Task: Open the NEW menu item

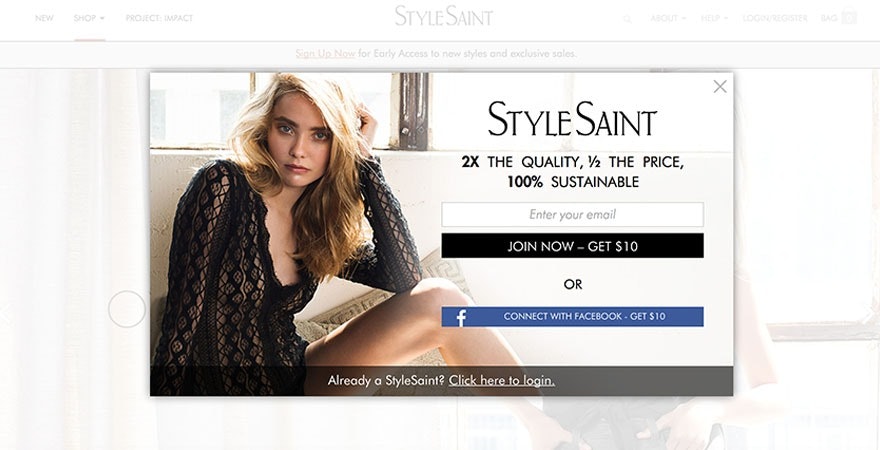Action: 44,18
